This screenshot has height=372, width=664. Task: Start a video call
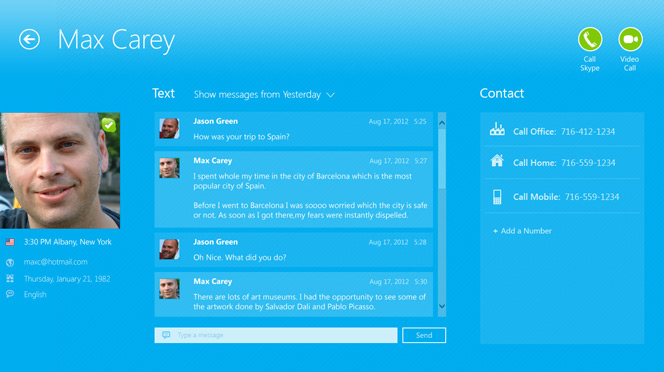(630, 39)
